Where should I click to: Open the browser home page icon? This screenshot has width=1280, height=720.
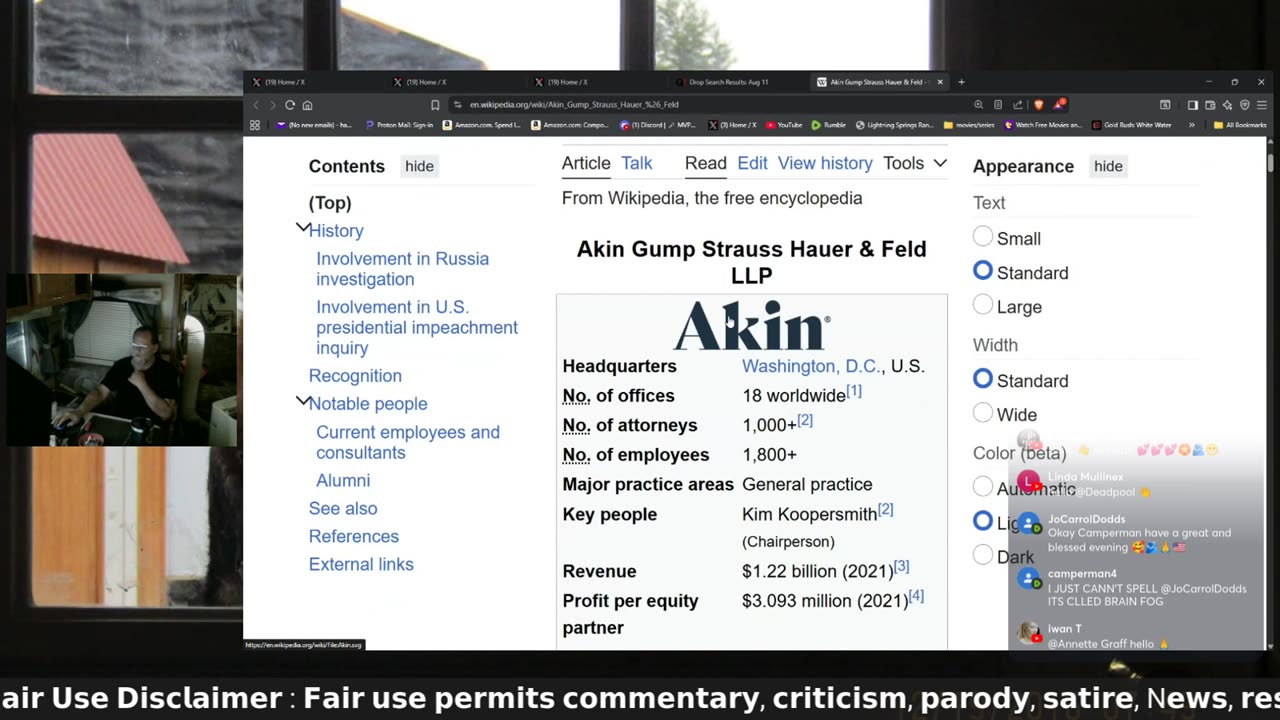(307, 105)
